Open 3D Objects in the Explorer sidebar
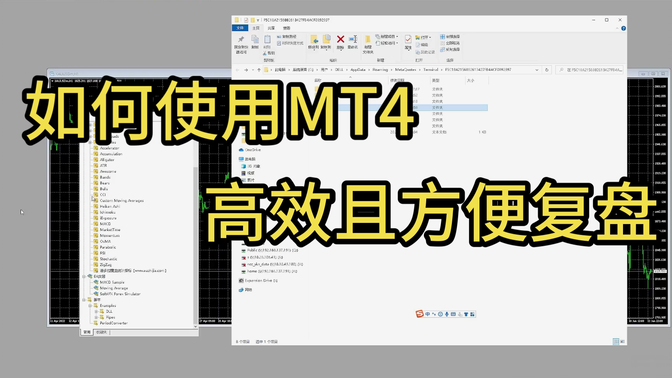 [x=251, y=166]
